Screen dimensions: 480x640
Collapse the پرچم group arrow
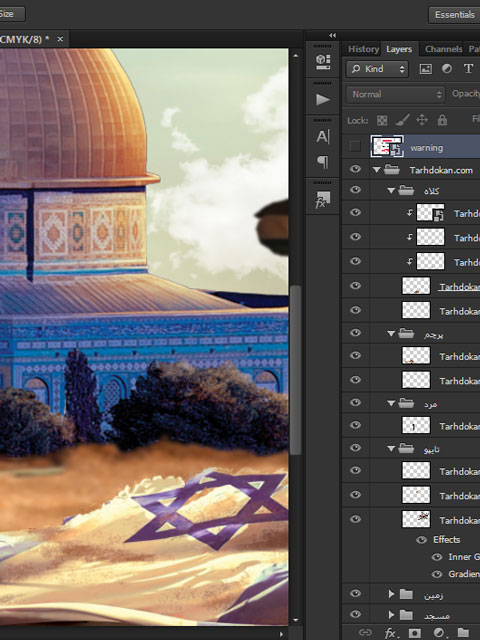point(391,333)
